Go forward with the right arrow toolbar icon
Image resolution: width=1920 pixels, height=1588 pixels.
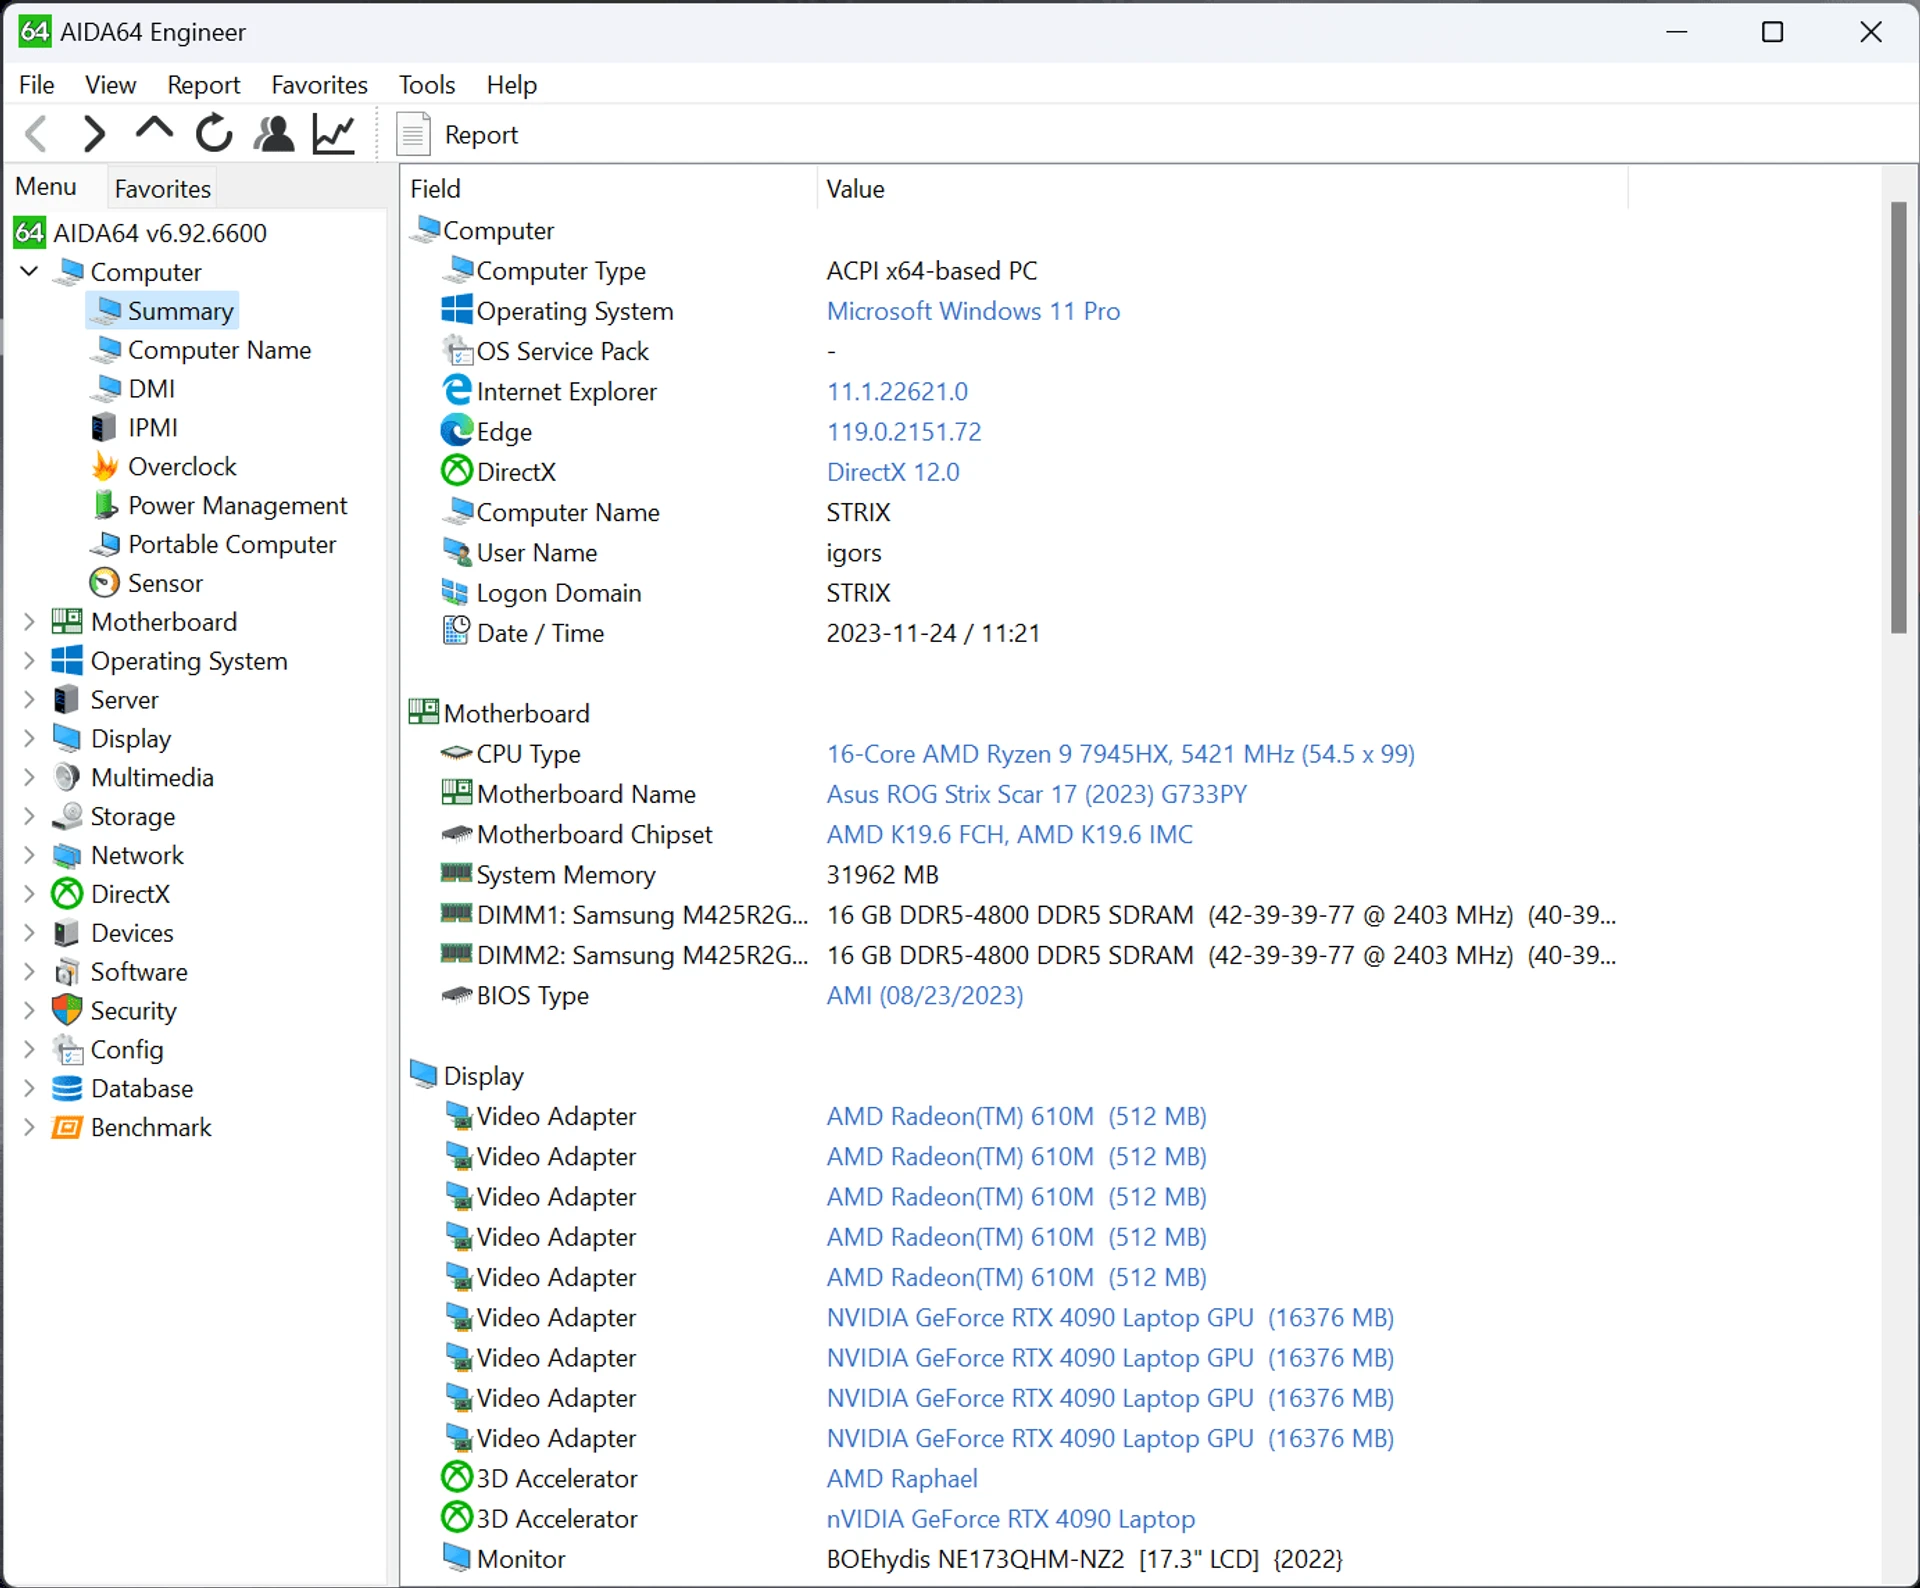click(x=94, y=134)
